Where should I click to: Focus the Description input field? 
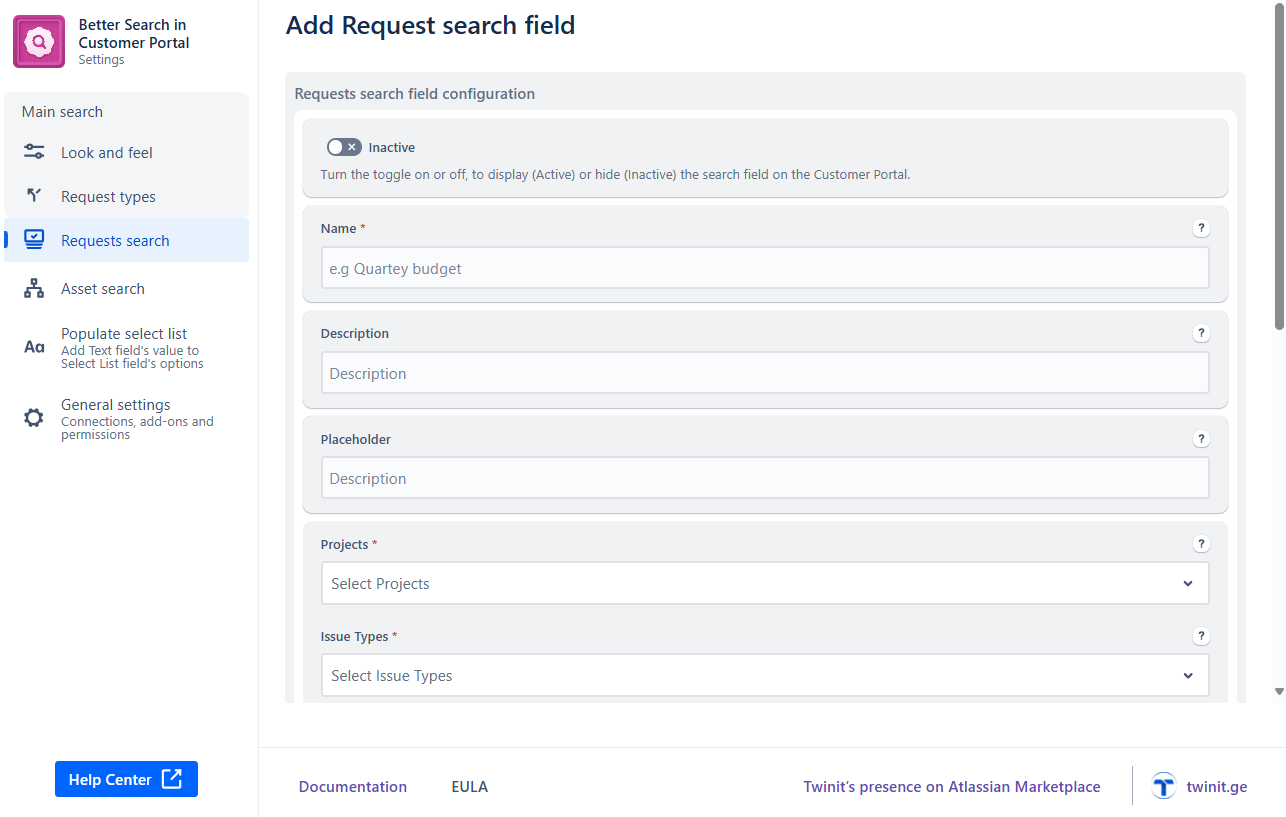[x=765, y=373]
